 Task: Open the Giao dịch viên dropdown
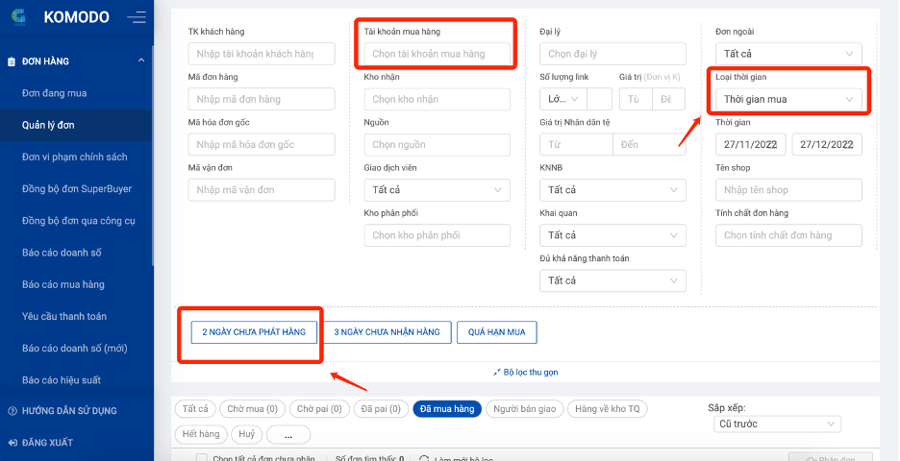click(437, 189)
